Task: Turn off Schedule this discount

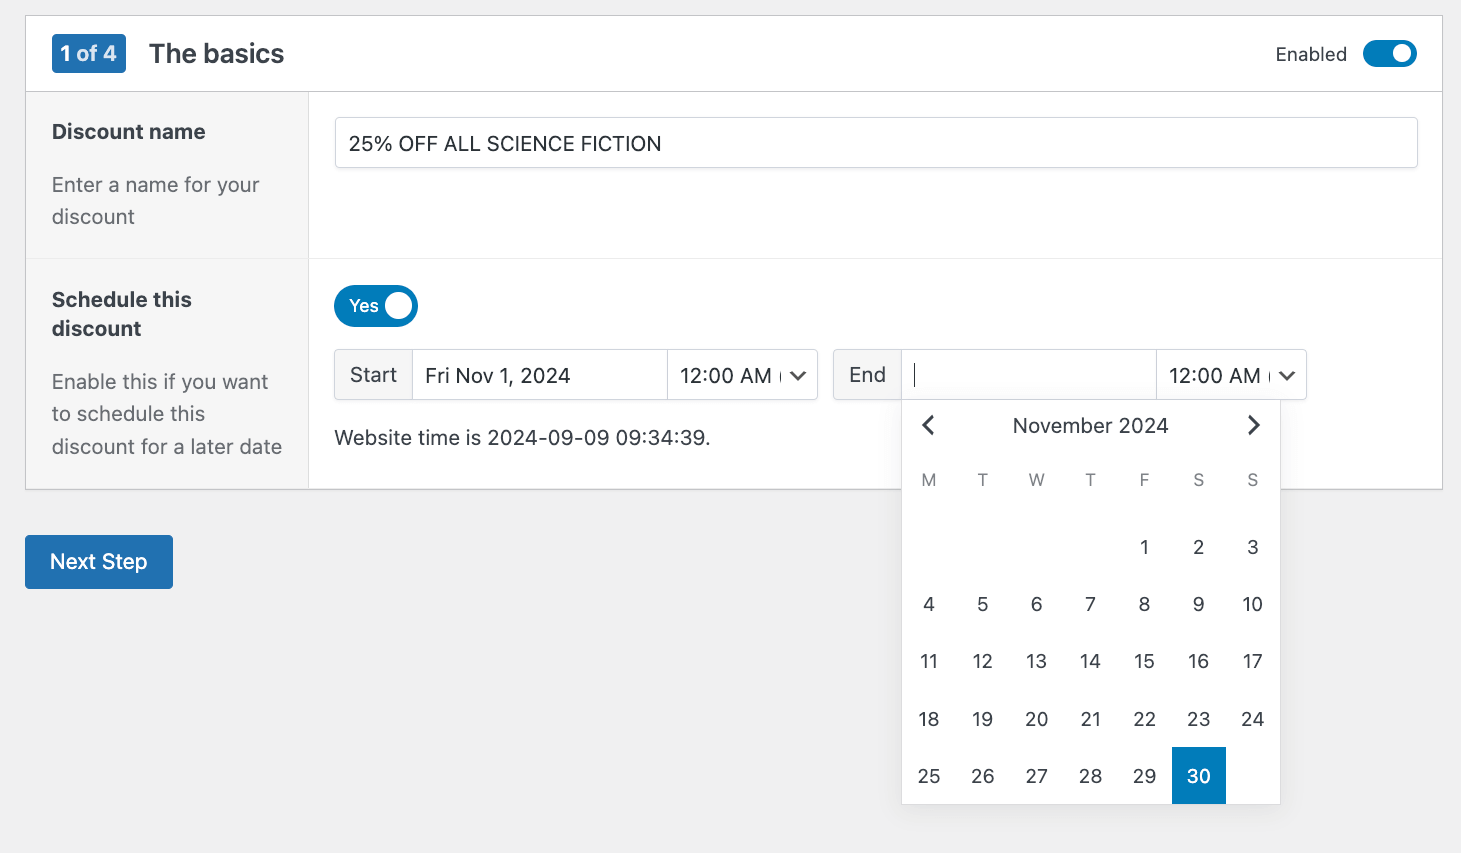Action: (x=375, y=306)
